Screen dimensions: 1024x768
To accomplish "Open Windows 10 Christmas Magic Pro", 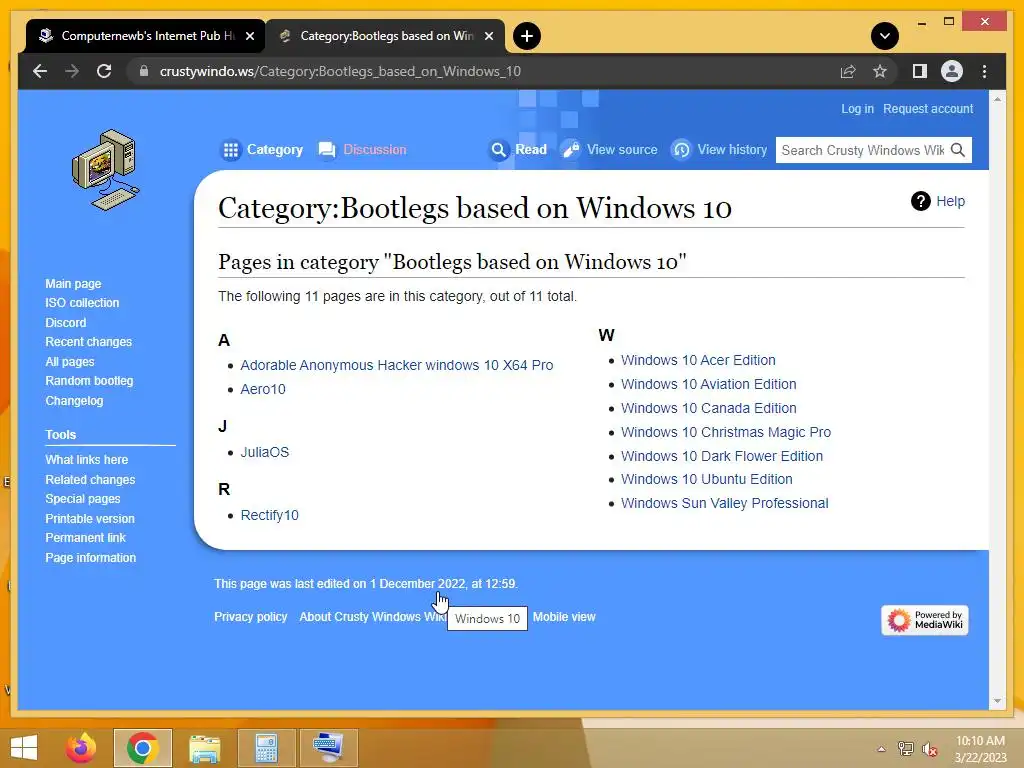I will 726,432.
